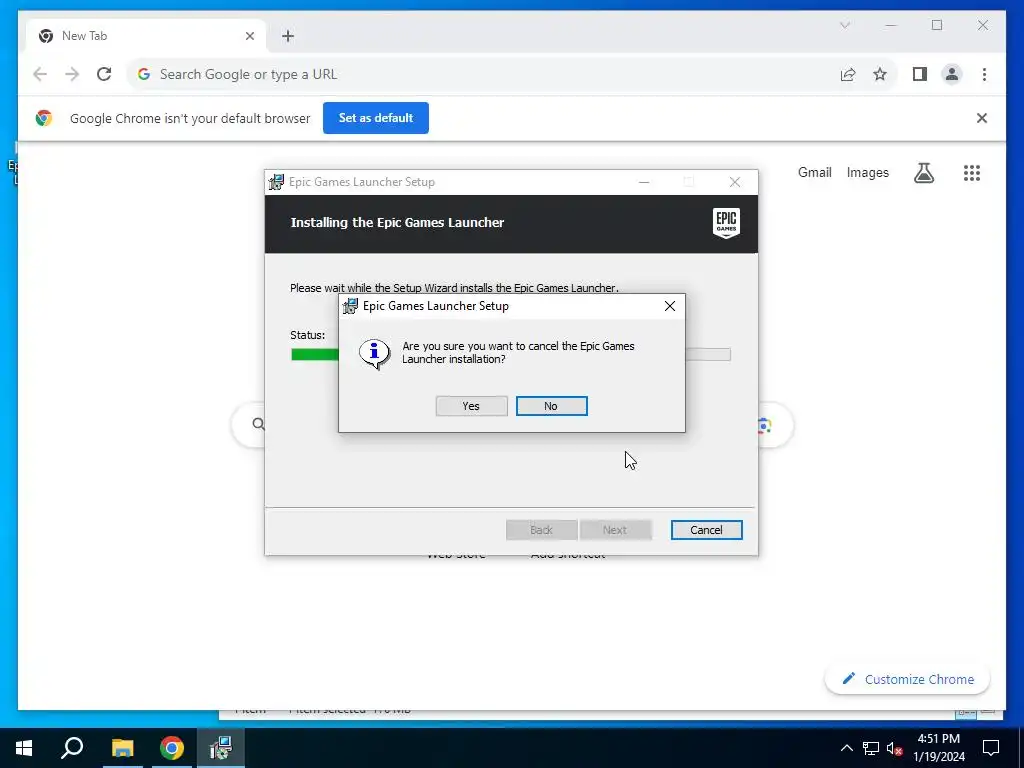Open Search Labs flask icon

(x=923, y=173)
